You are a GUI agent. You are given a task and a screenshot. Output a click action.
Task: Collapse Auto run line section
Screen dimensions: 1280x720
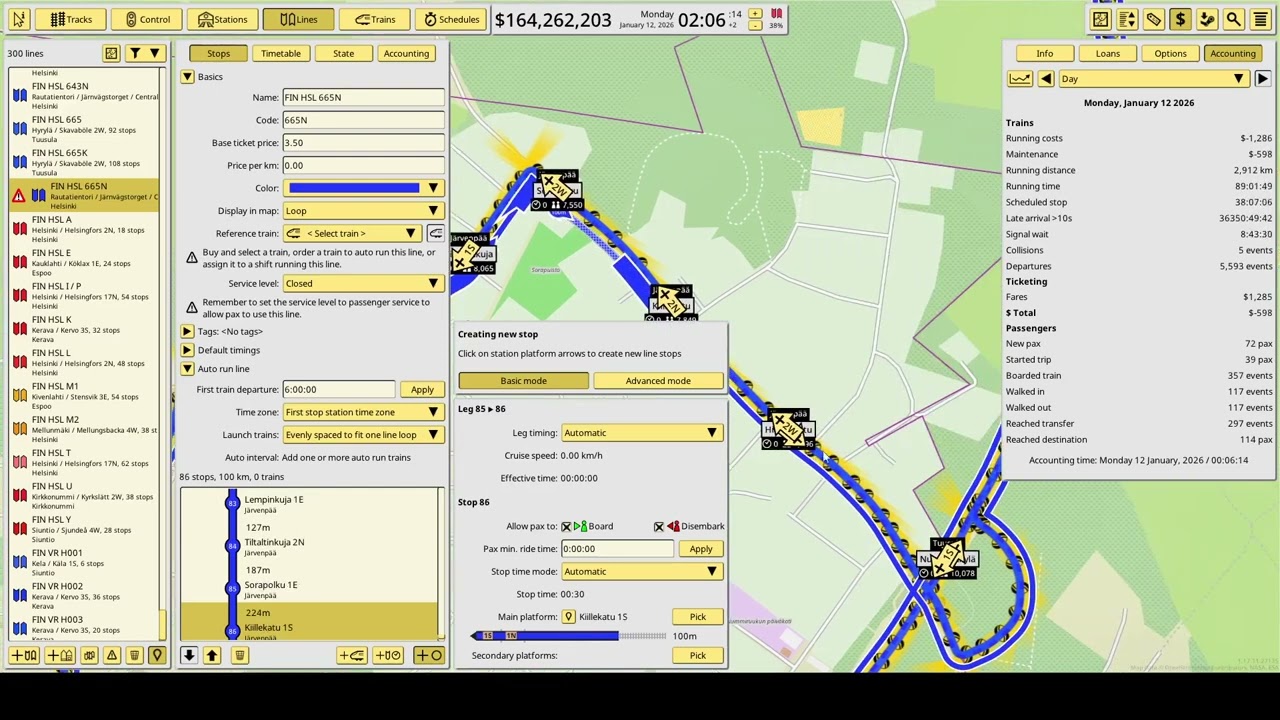coord(187,369)
